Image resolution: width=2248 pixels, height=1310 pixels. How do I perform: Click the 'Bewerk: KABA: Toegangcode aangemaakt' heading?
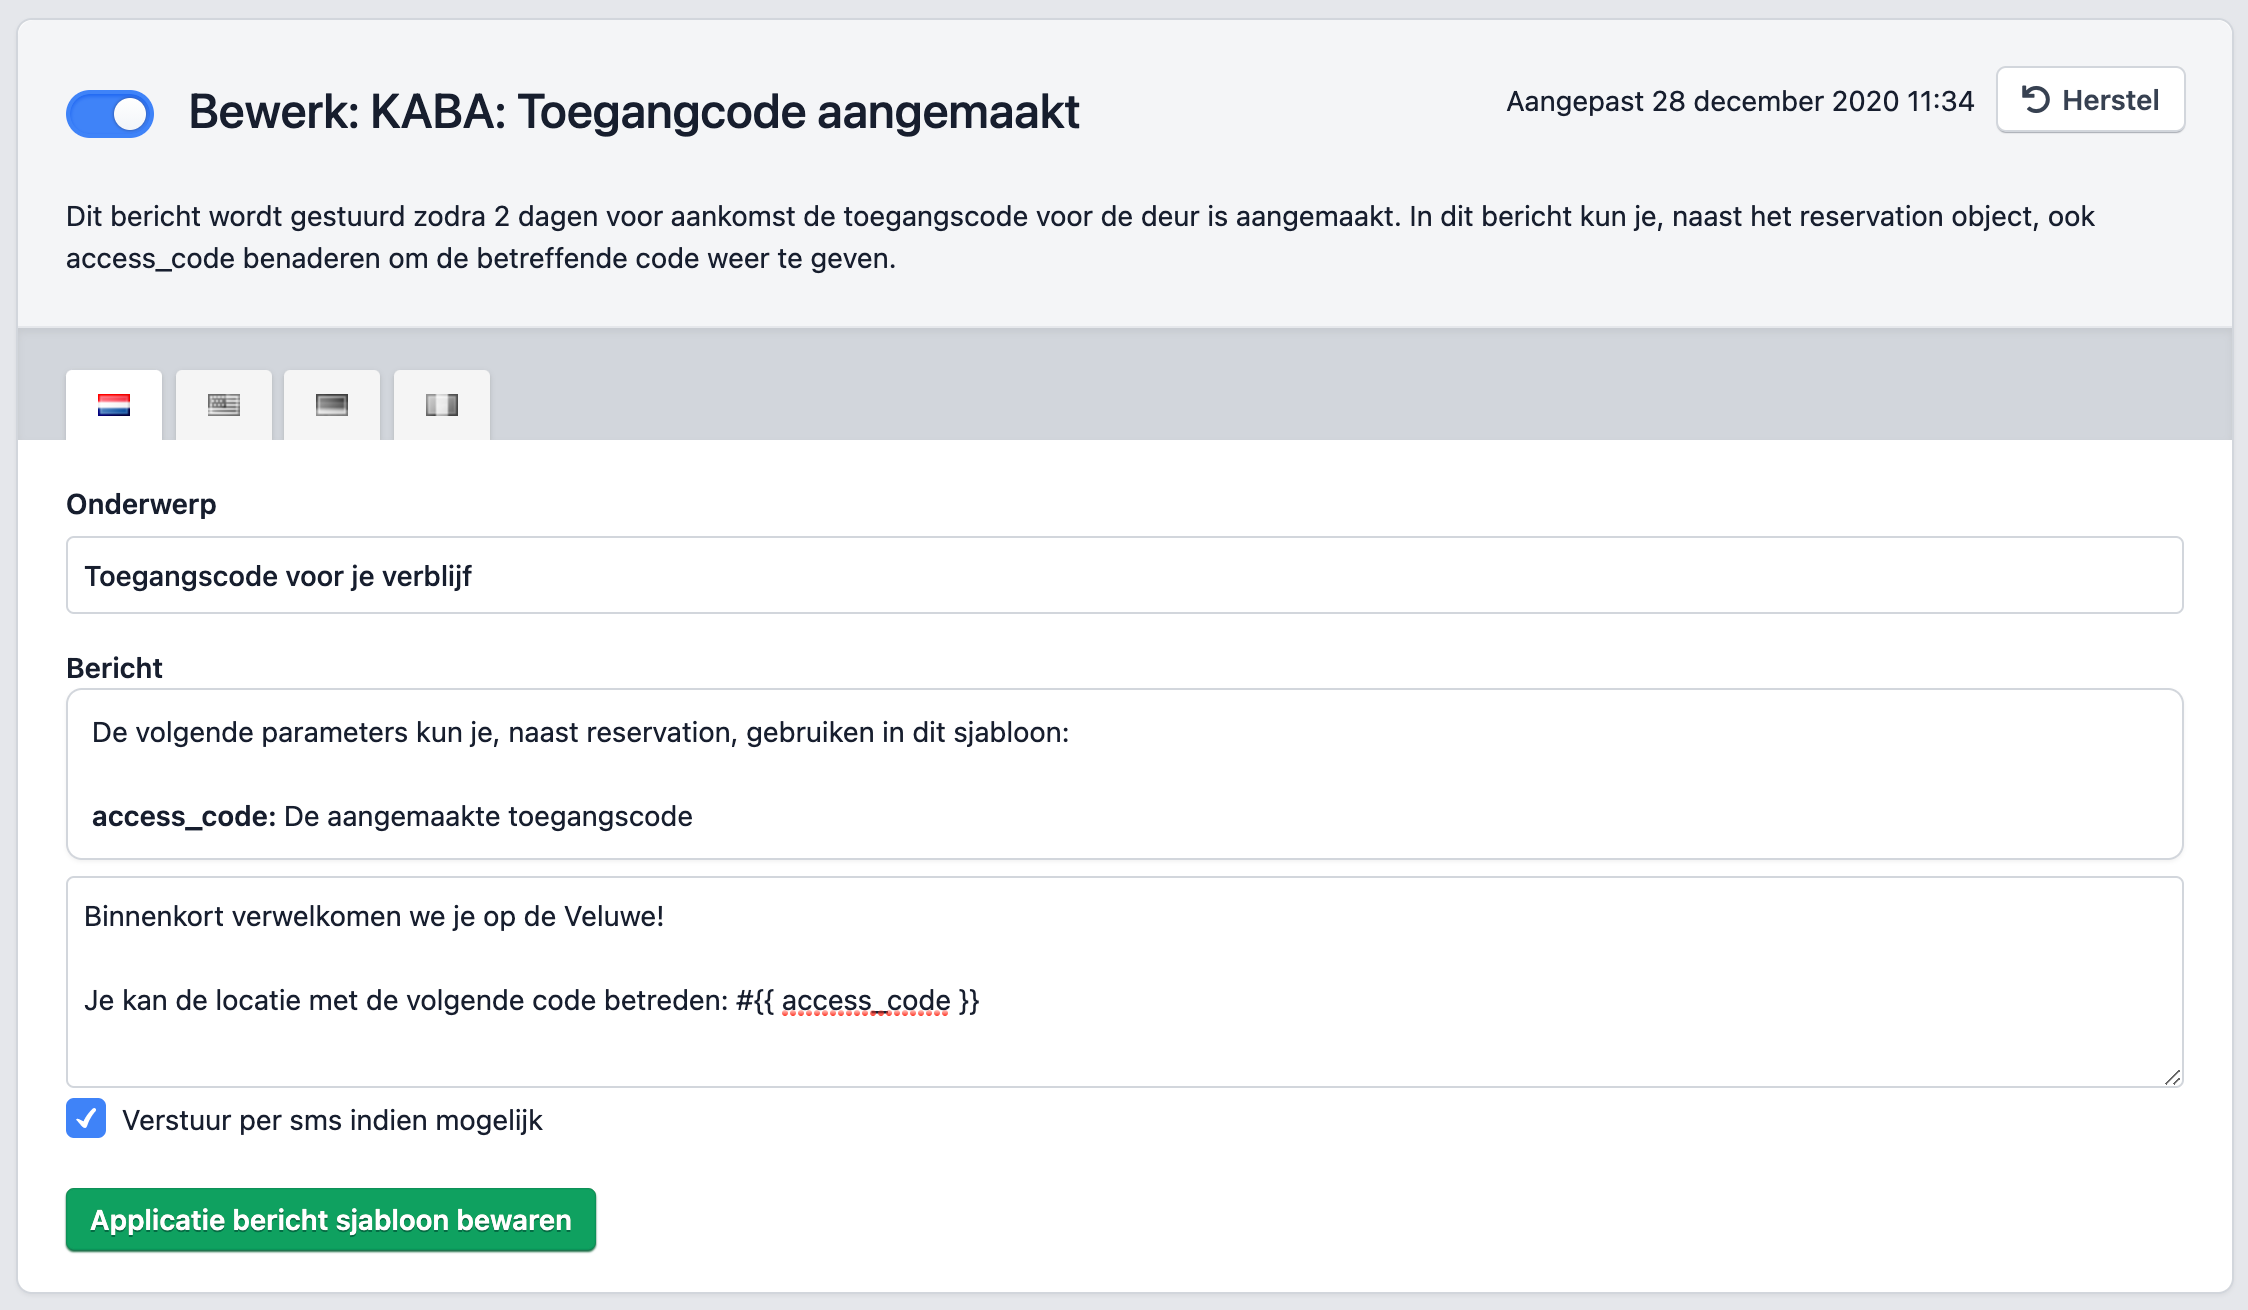(x=634, y=112)
